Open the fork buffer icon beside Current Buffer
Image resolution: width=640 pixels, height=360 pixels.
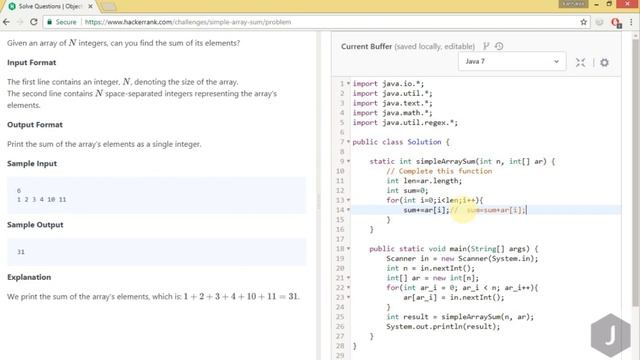486,46
